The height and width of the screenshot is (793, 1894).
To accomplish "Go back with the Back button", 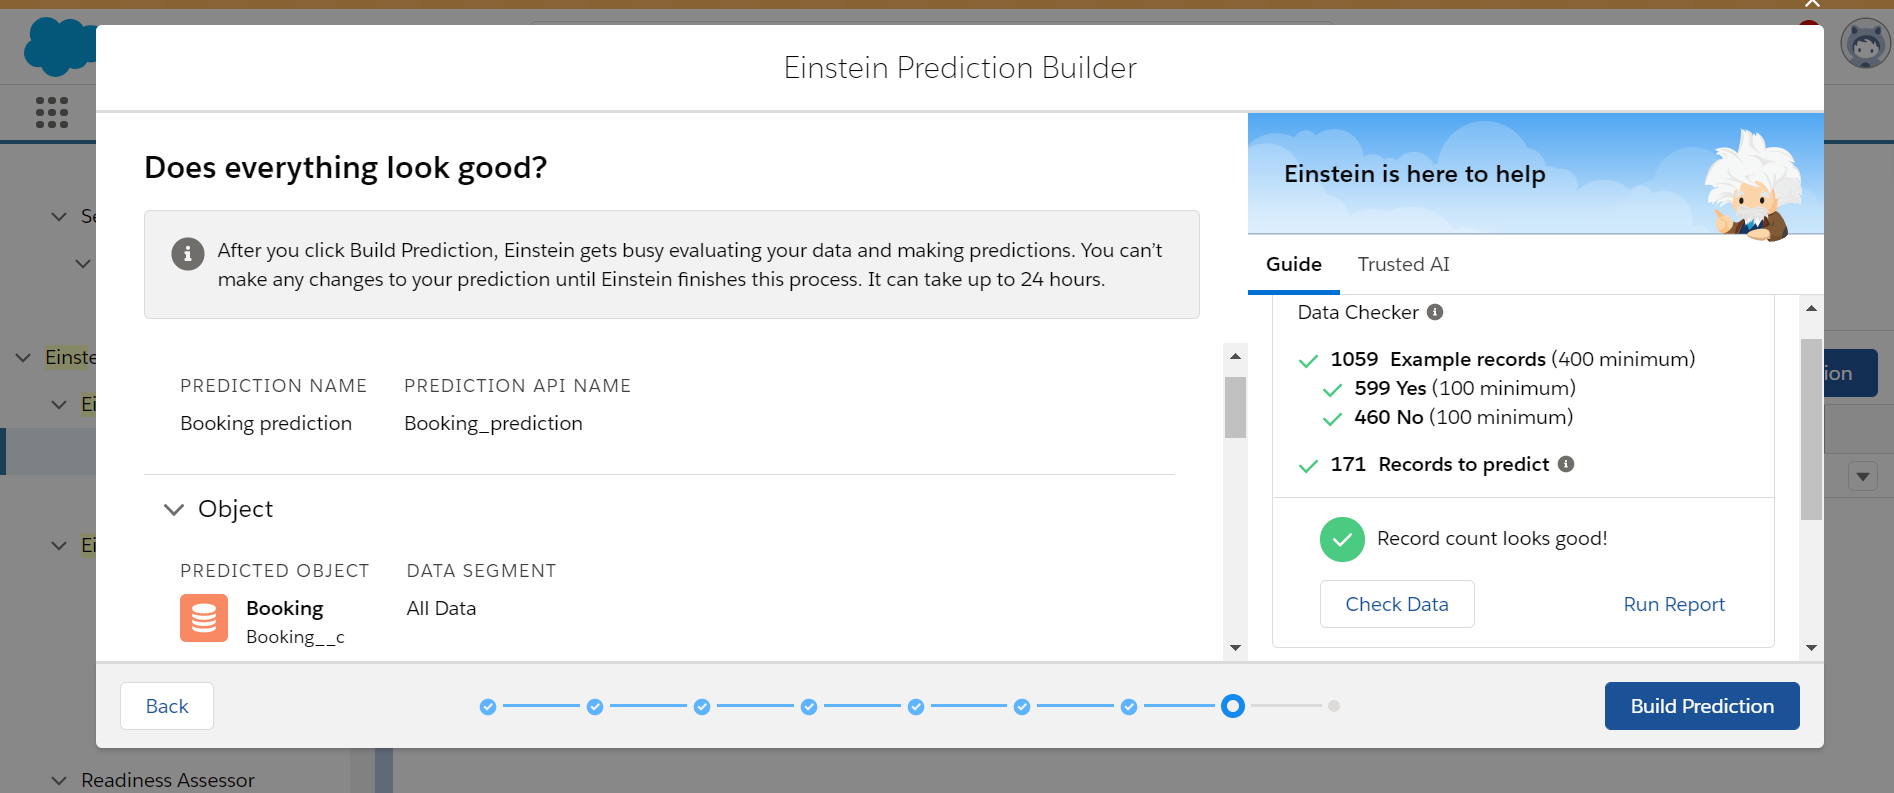I will (167, 706).
